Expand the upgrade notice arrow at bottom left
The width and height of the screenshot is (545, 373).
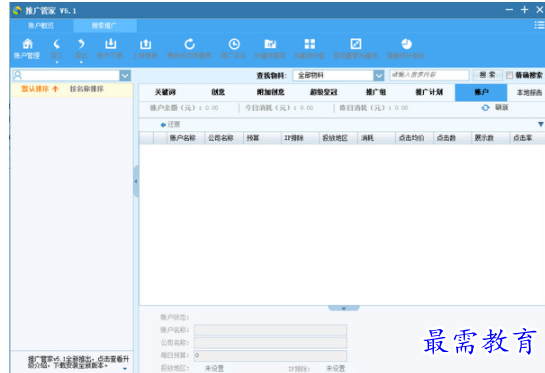click(125, 368)
